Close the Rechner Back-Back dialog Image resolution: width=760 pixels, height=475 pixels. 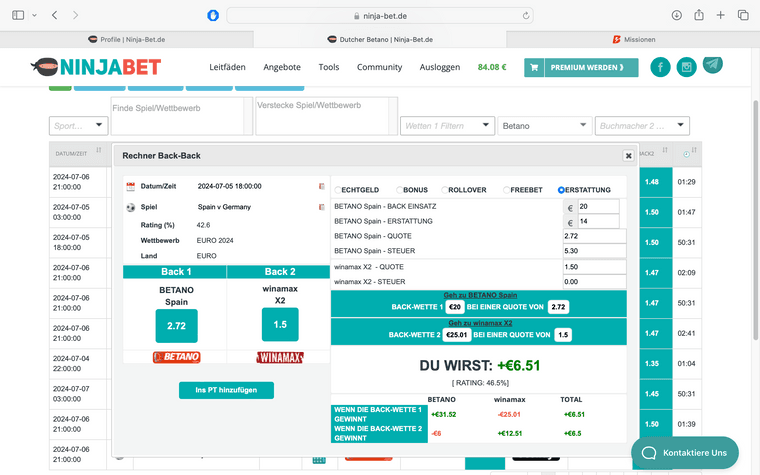coord(629,156)
